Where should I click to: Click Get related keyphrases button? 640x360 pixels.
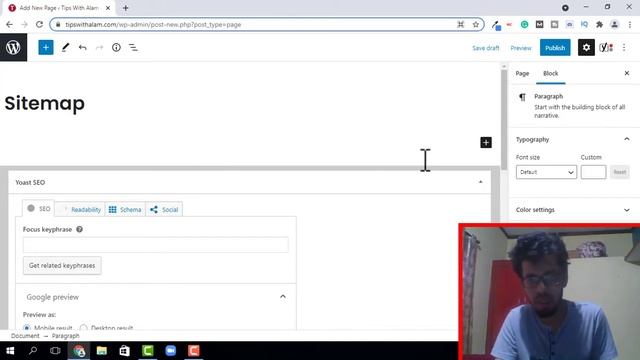pyautogui.click(x=62, y=265)
